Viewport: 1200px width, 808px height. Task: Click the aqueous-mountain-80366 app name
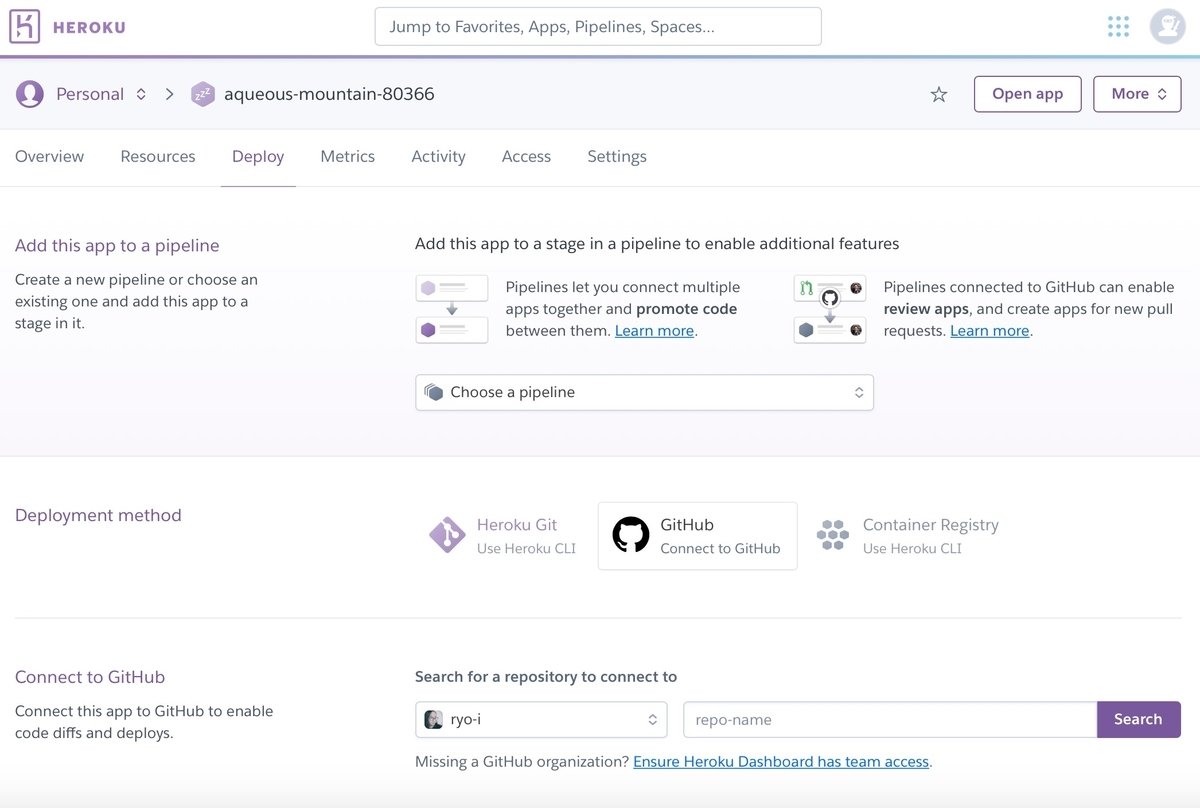point(329,94)
